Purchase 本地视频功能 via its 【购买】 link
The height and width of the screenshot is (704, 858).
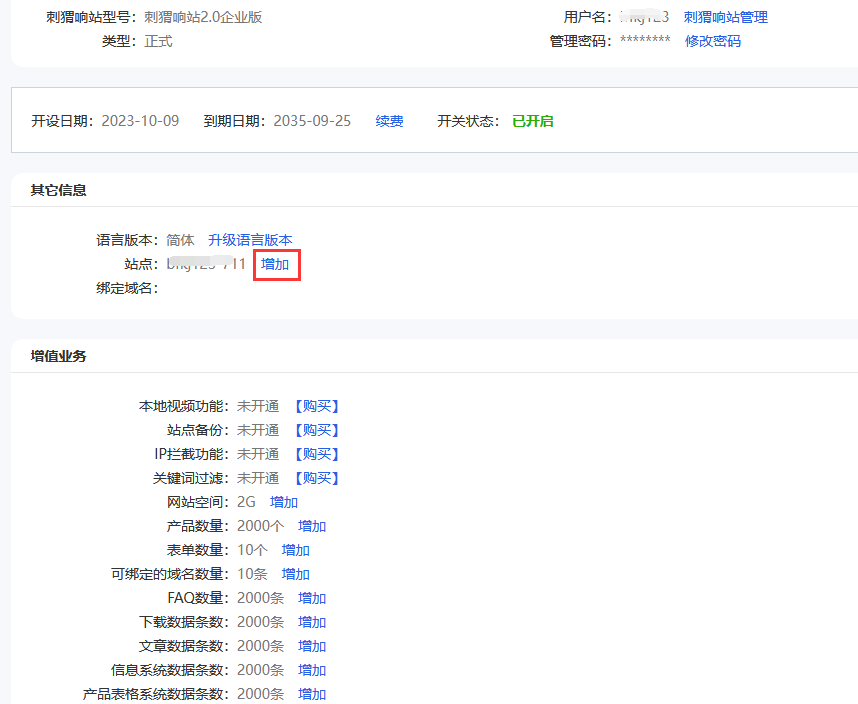[316, 405]
